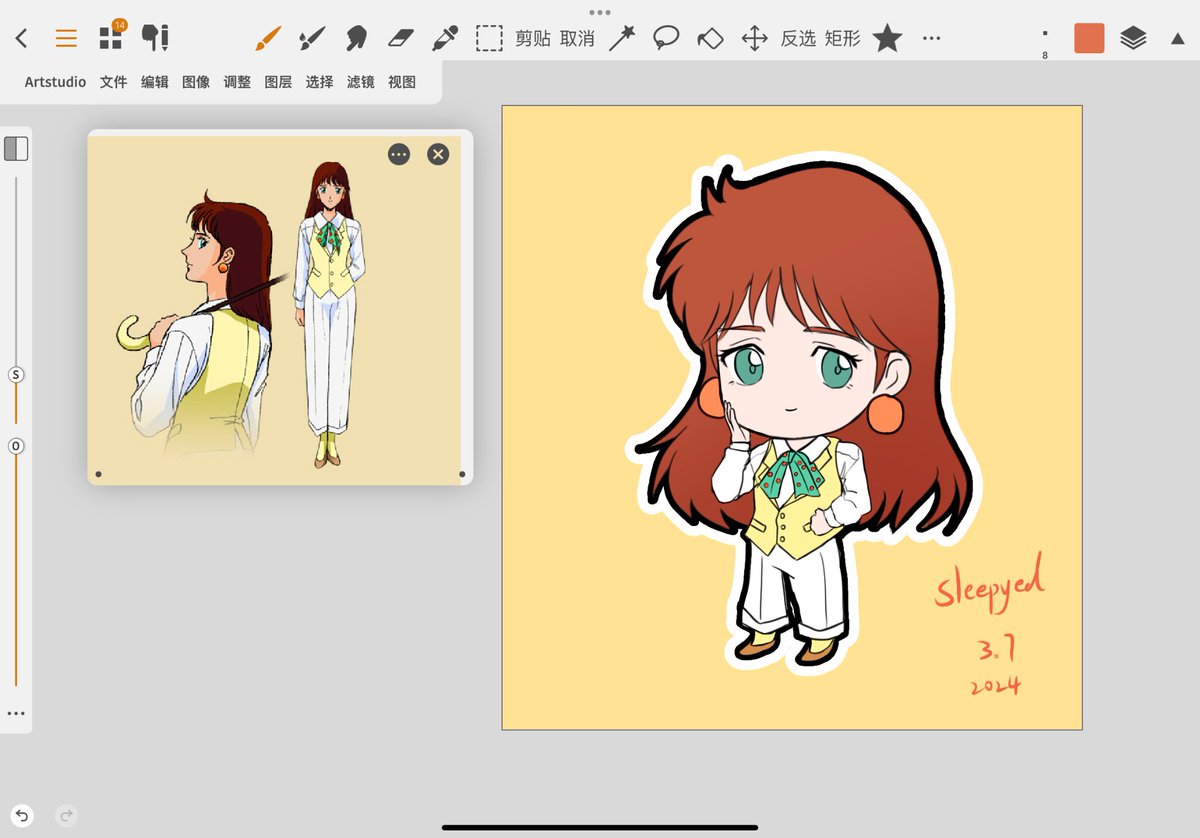Click the 矩形 button
Screen dimensions: 1200x838
(x=842, y=39)
